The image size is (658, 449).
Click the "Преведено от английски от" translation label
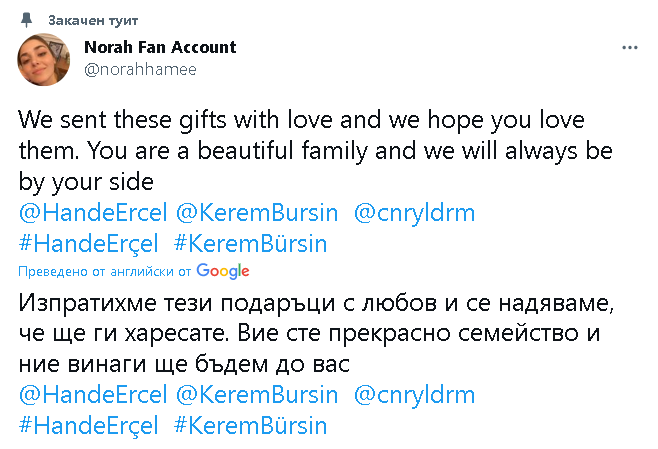tap(105, 271)
